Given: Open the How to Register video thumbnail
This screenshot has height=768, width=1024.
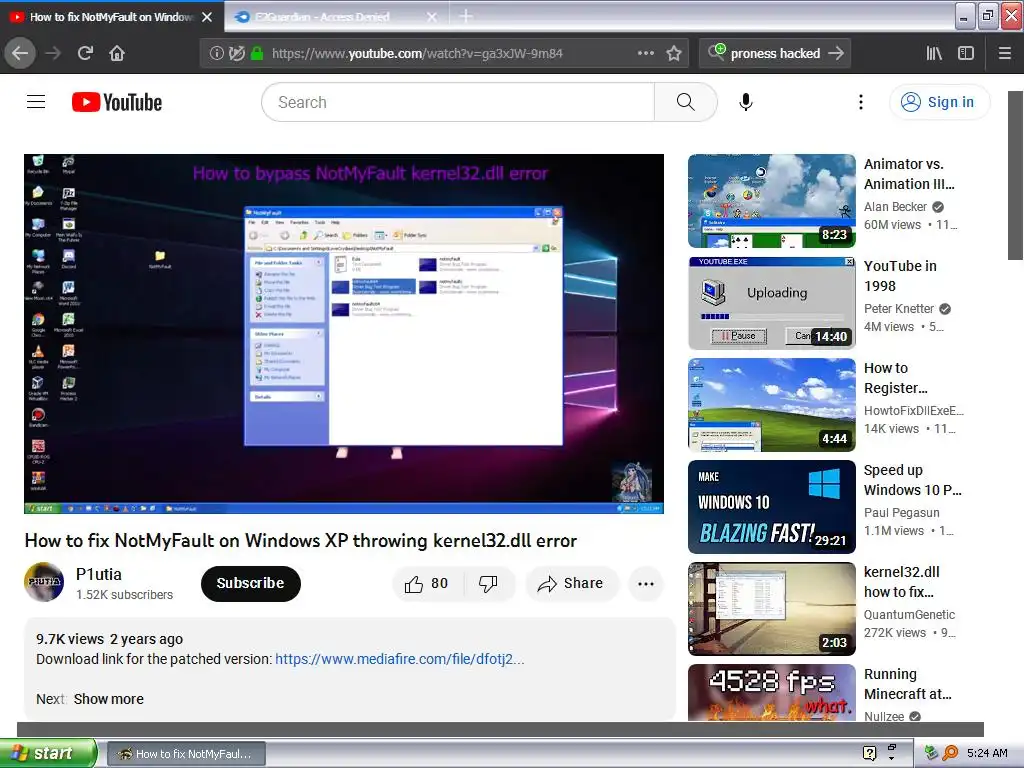Looking at the screenshot, I should tap(772, 405).
